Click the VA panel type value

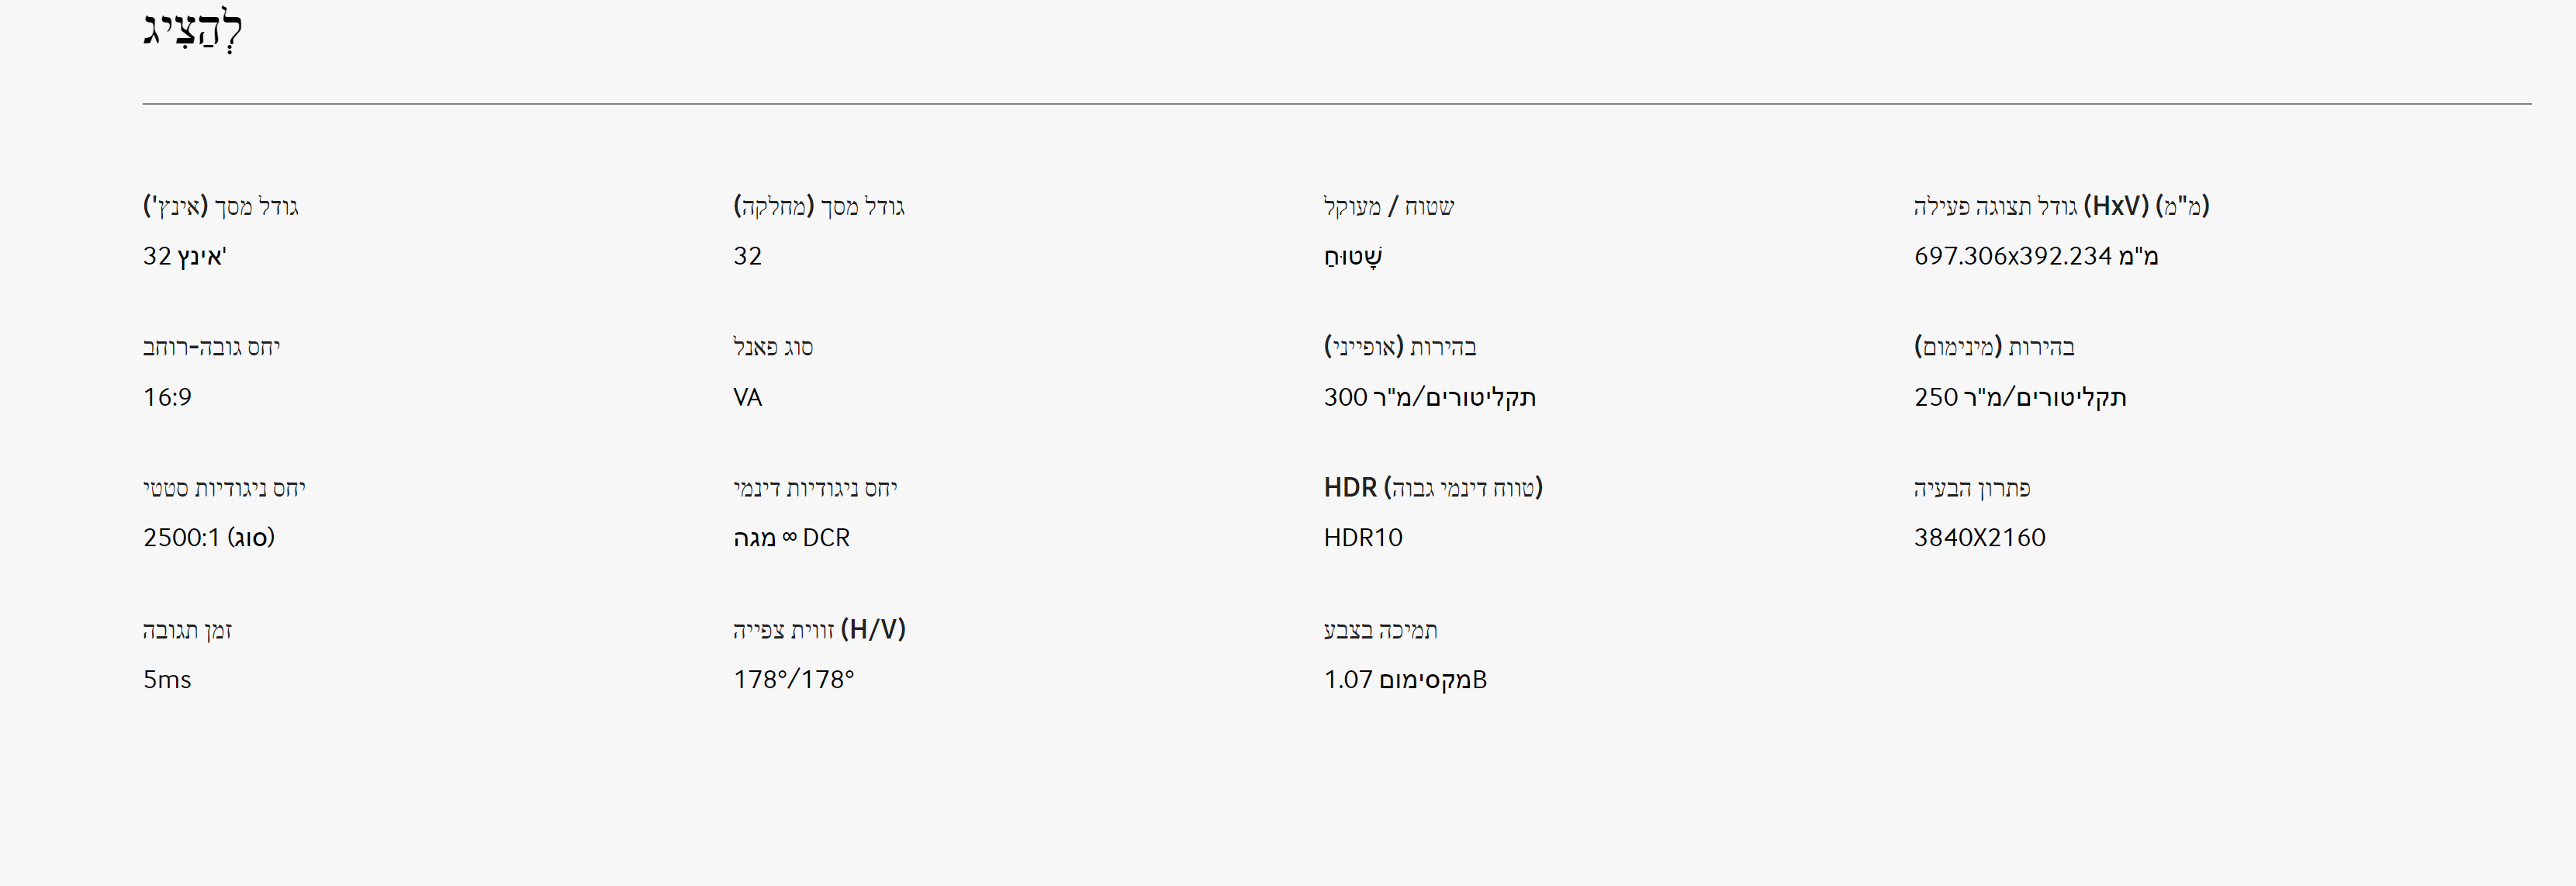[x=747, y=397]
